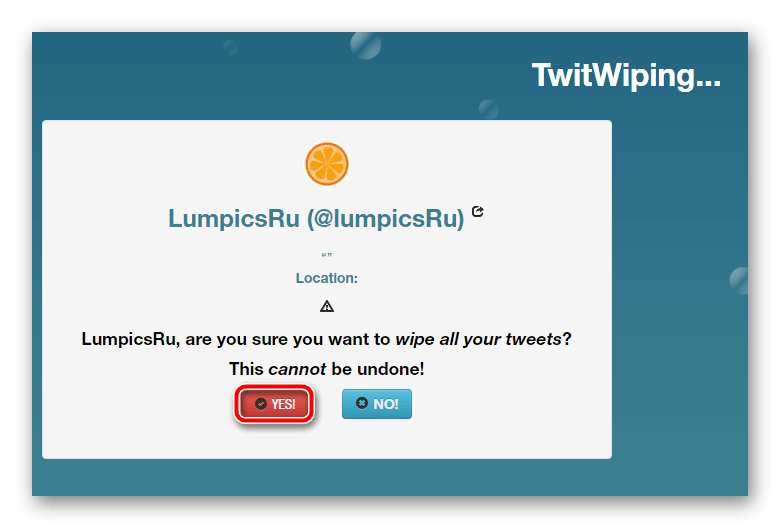
Task: Click the Location: label
Action: (327, 278)
